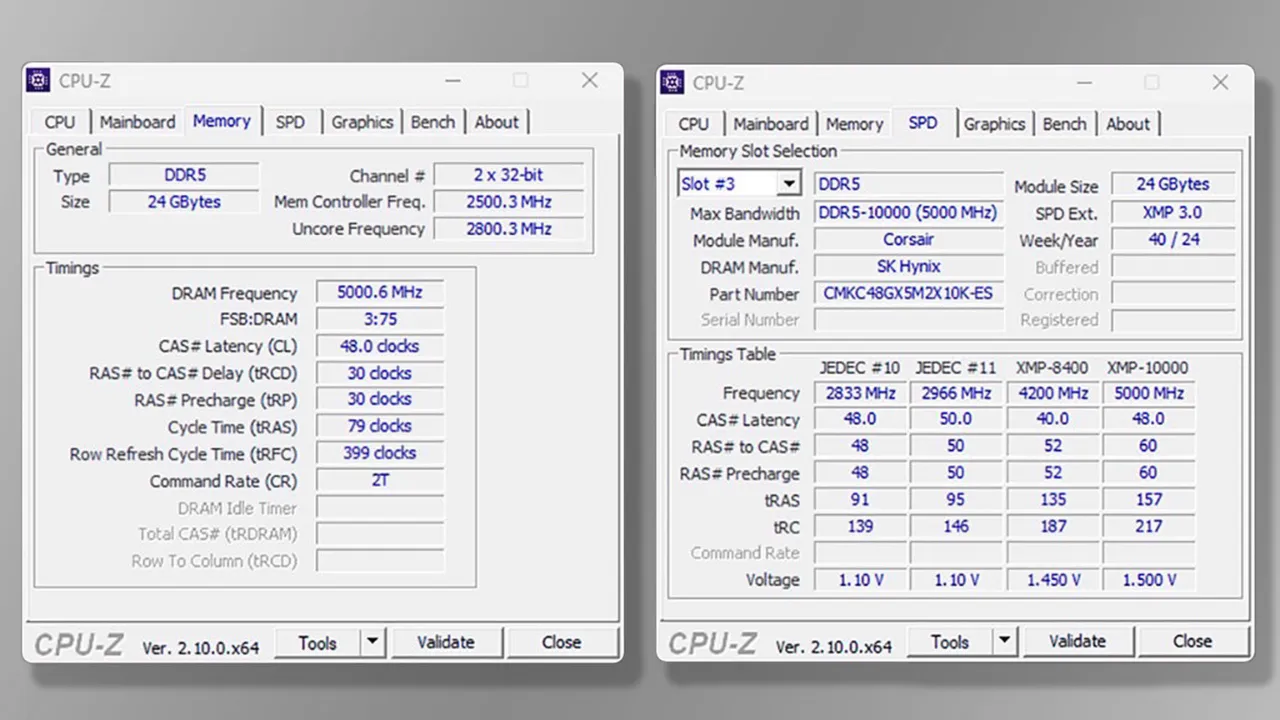
Task: Select the SPD tab in the left window
Action: tap(291, 122)
